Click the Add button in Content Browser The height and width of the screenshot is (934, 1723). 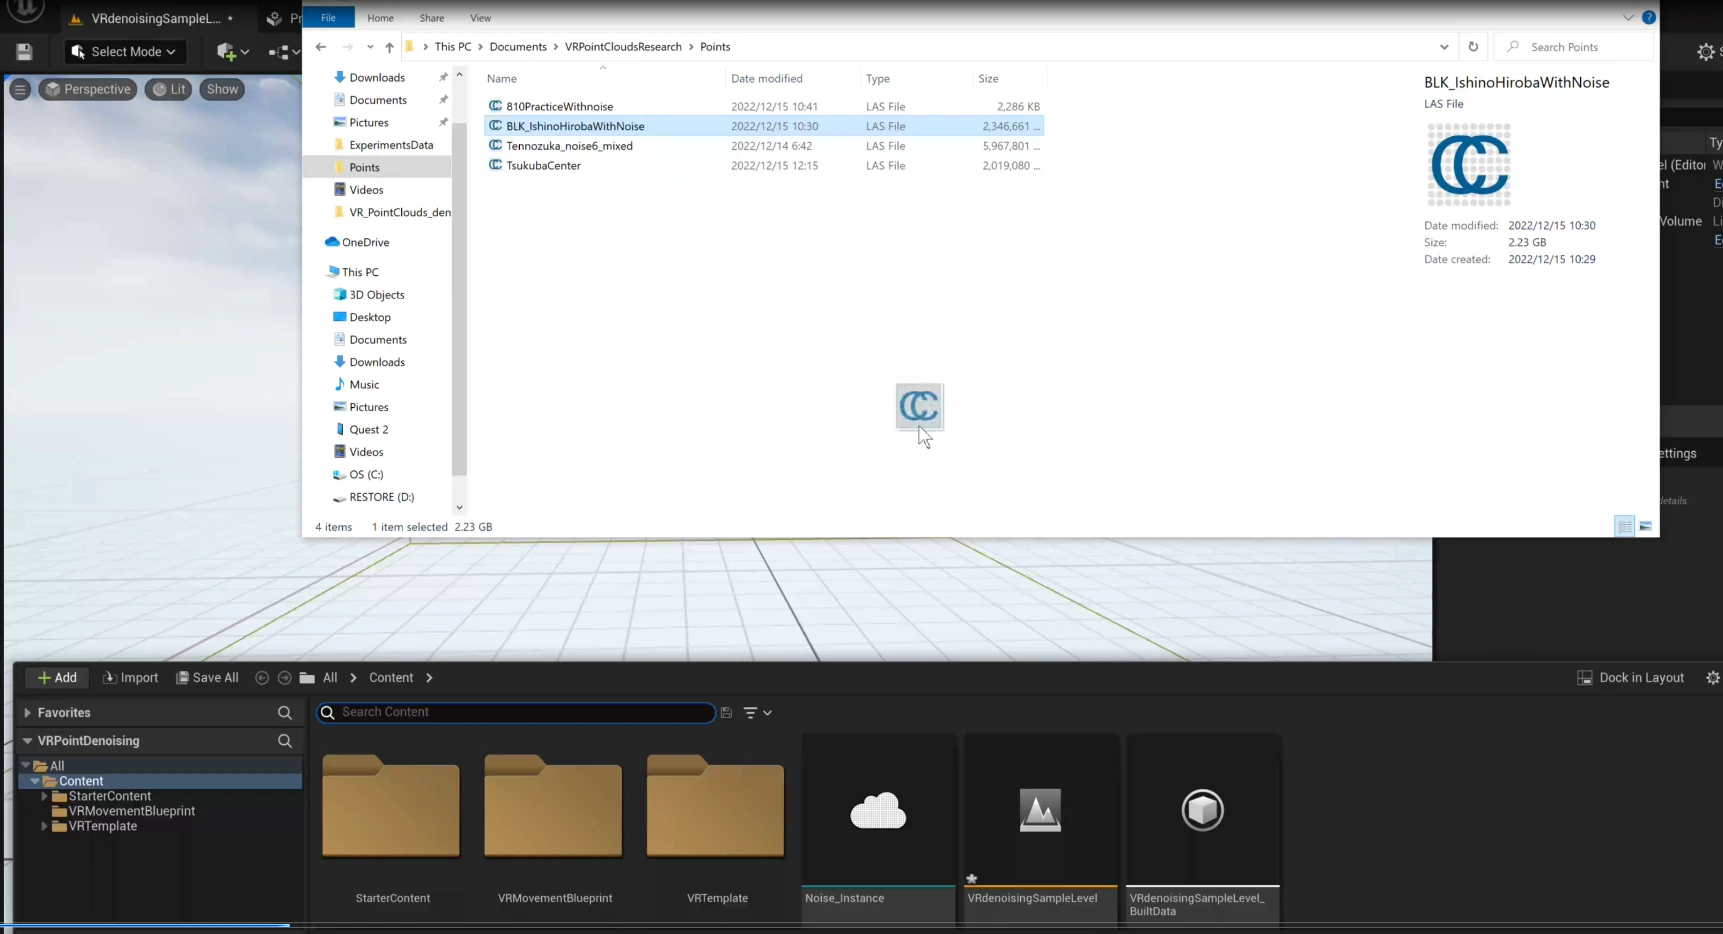click(57, 678)
